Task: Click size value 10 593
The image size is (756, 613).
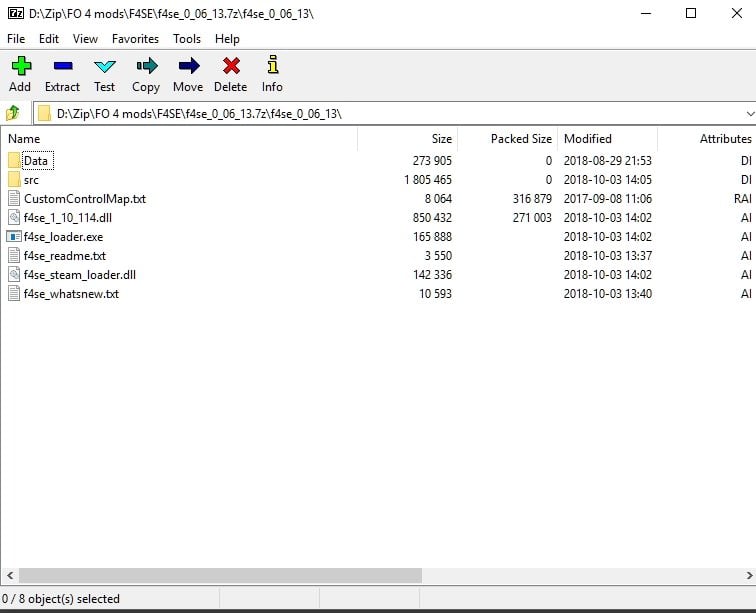Action: tap(435, 294)
